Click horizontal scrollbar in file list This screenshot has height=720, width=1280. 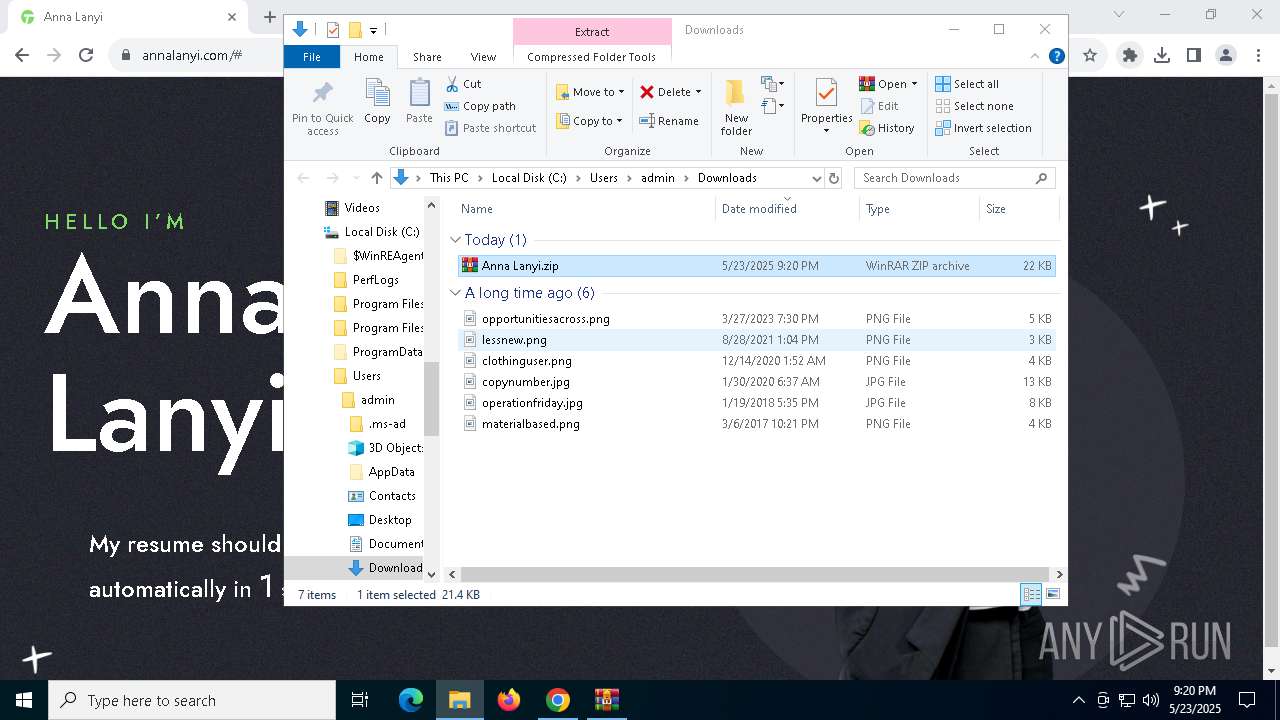point(756,574)
